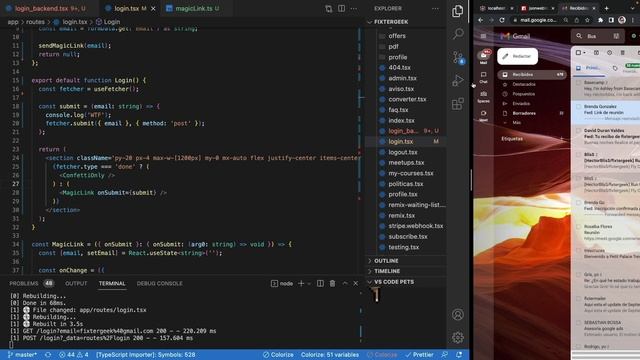Expand the TIMELINE section
This screenshot has height=360, width=640.
370,271
